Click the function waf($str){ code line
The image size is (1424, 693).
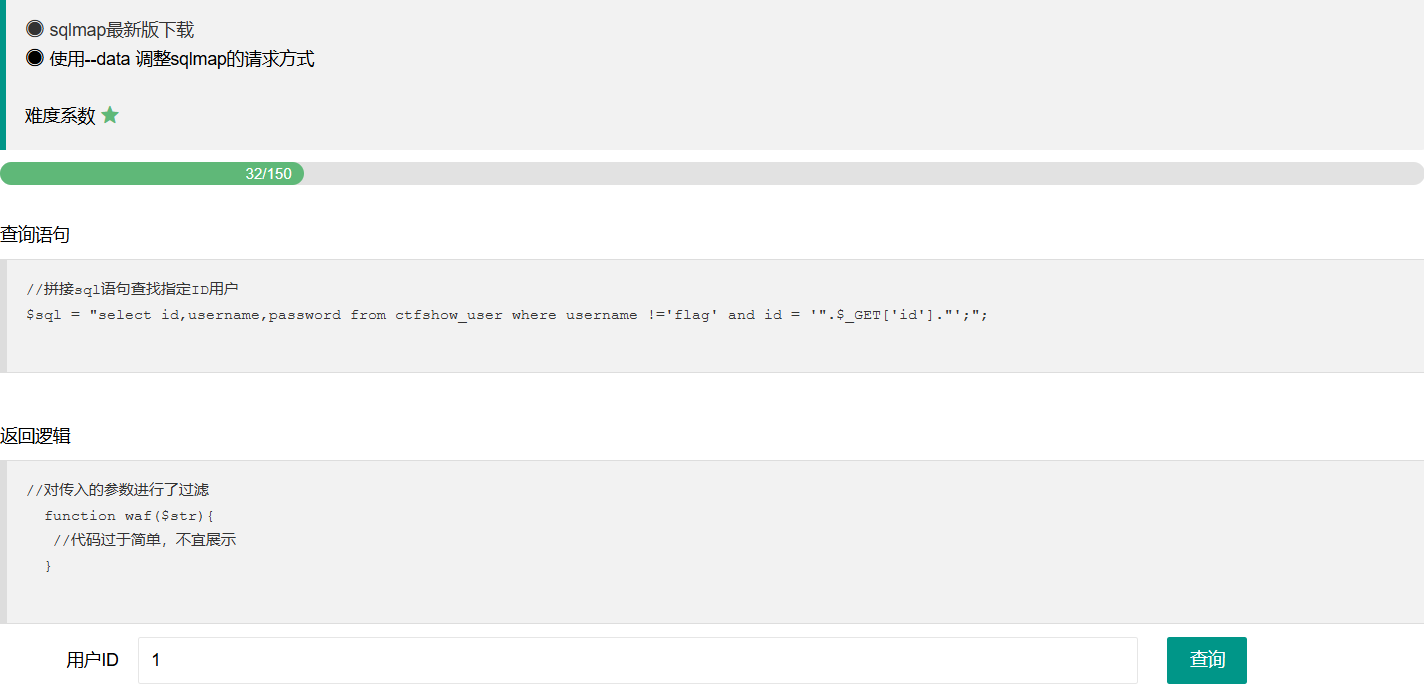click(129, 515)
